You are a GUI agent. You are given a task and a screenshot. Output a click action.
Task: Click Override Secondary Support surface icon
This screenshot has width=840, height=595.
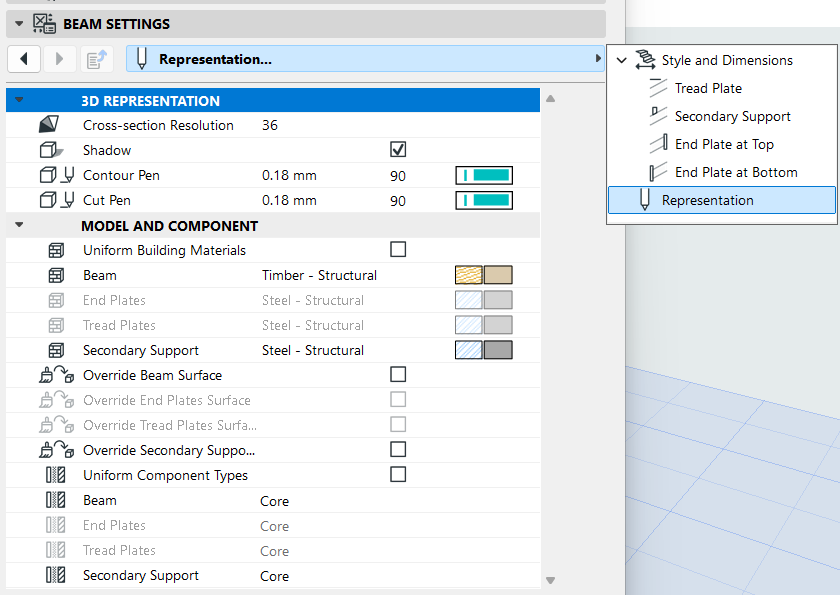(x=56, y=450)
